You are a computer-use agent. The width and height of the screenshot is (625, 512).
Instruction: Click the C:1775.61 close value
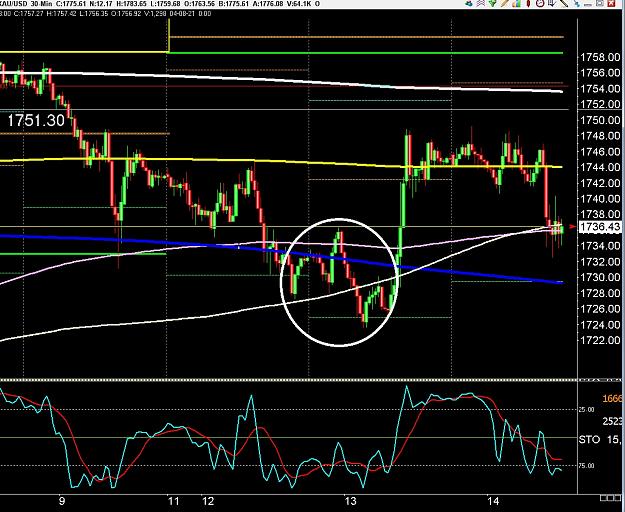[x=72, y=4]
